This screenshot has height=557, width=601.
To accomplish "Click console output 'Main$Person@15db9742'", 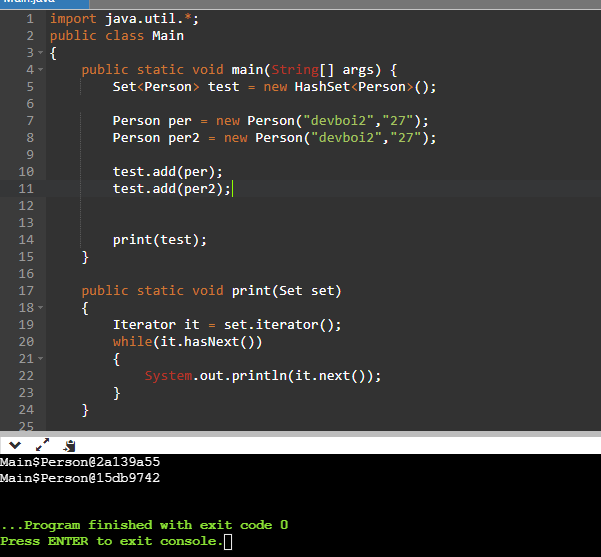I will pos(80,478).
